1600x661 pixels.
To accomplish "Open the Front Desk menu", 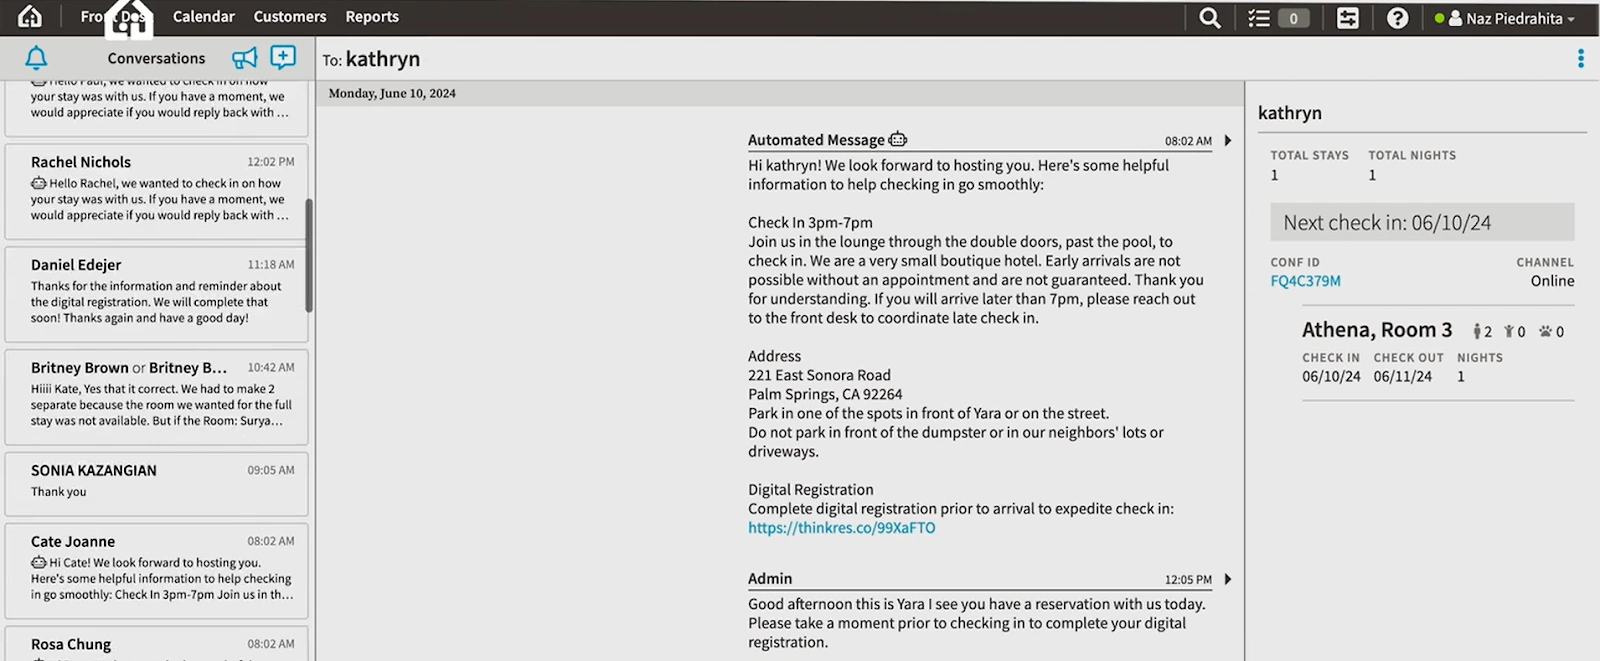I will tap(113, 17).
